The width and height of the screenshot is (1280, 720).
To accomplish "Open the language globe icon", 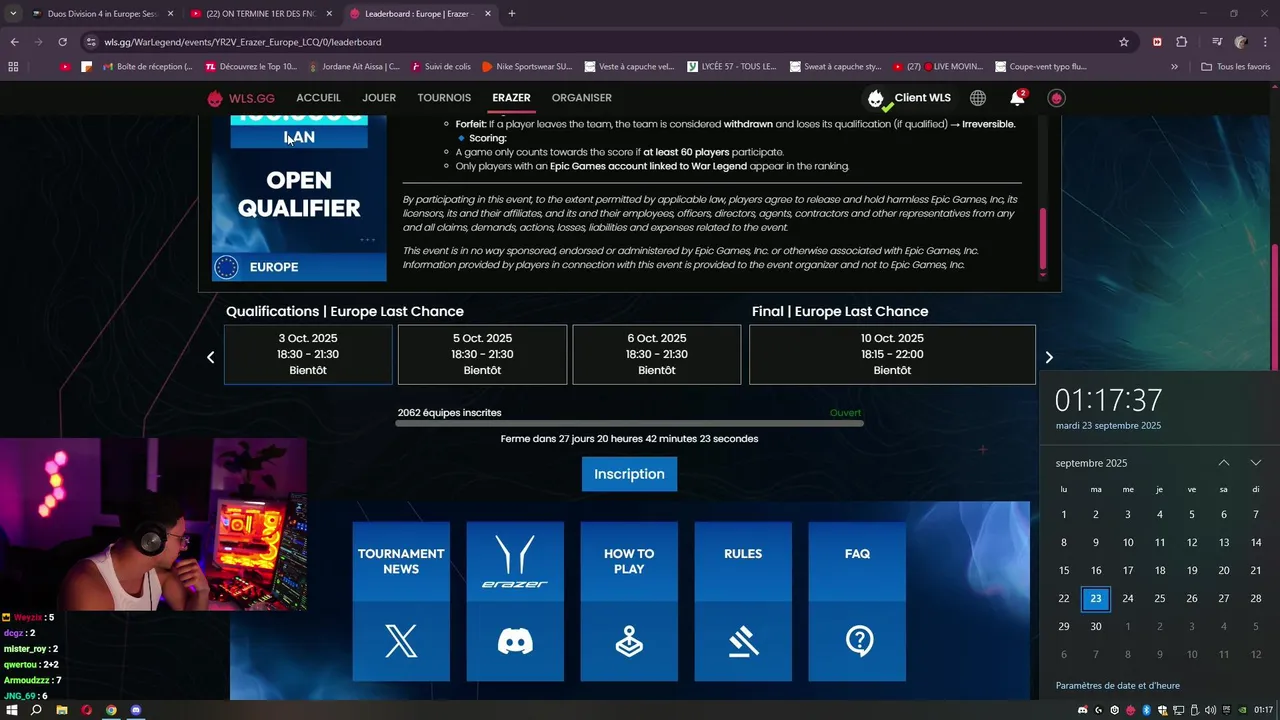I will [978, 98].
